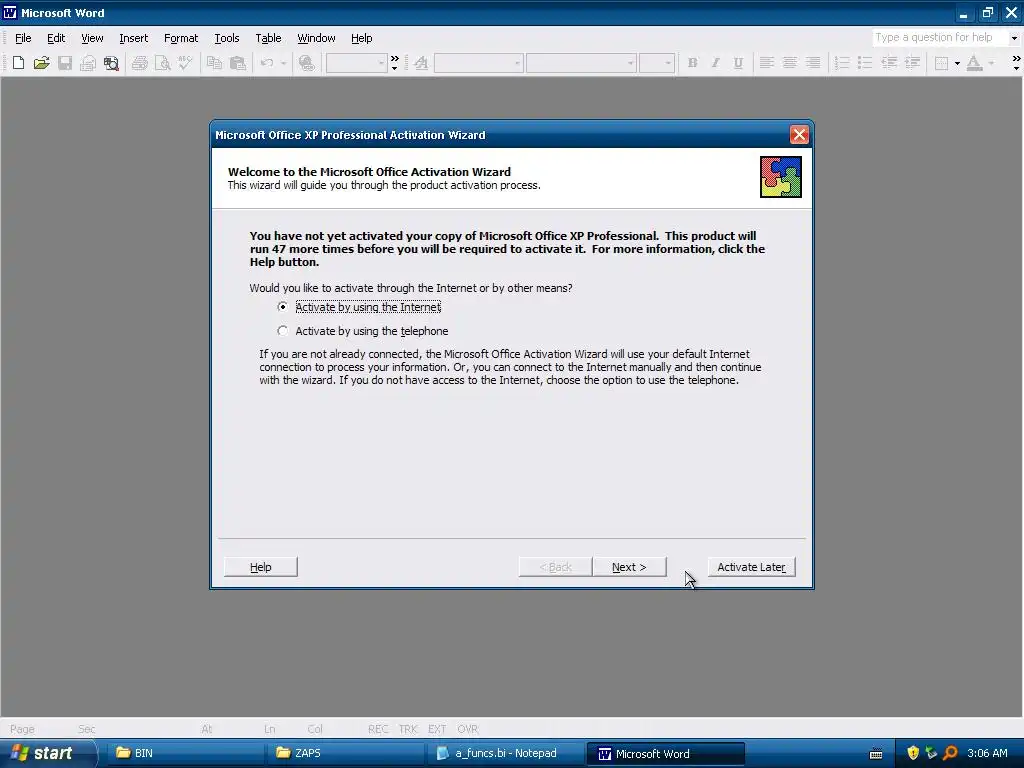Viewport: 1024px width, 768px height.
Task: Open the Undo history dropdown arrow
Action: pyautogui.click(x=283, y=63)
